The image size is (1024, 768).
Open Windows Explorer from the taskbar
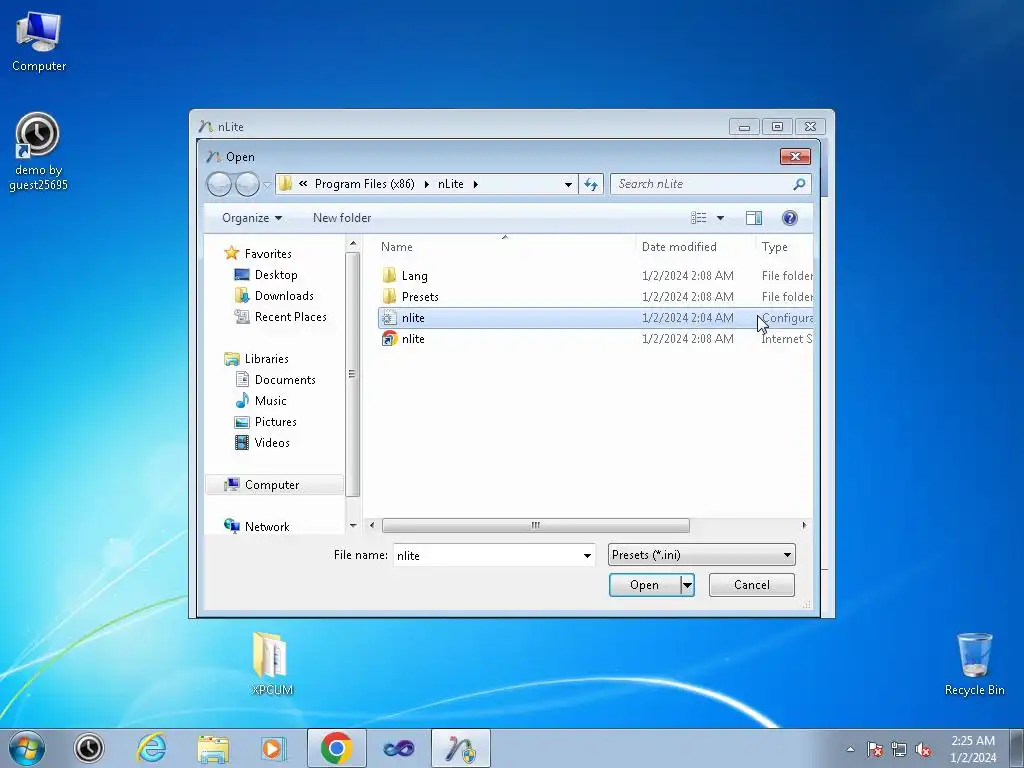pyautogui.click(x=213, y=748)
